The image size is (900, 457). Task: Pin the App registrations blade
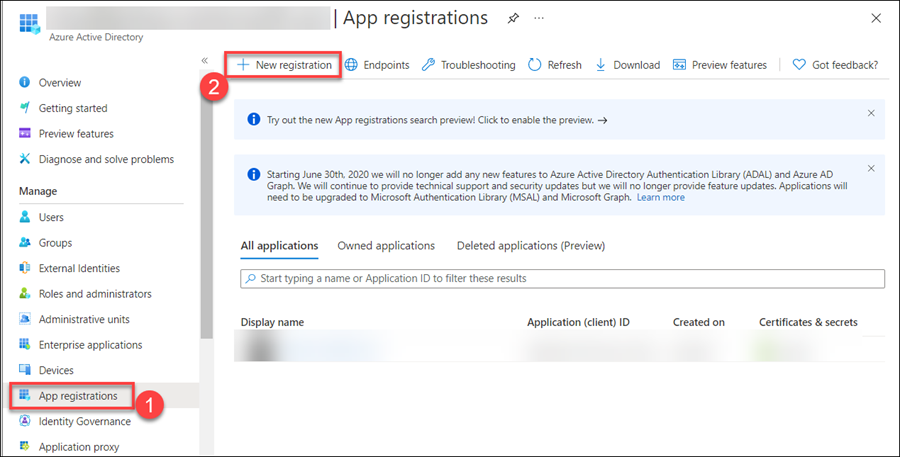point(513,18)
